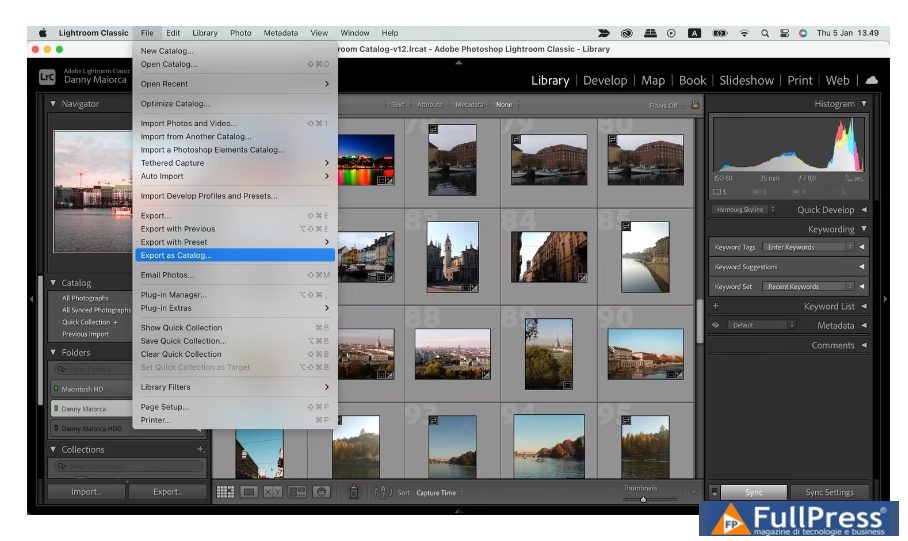Click the Painter spray can tool

tap(353, 492)
